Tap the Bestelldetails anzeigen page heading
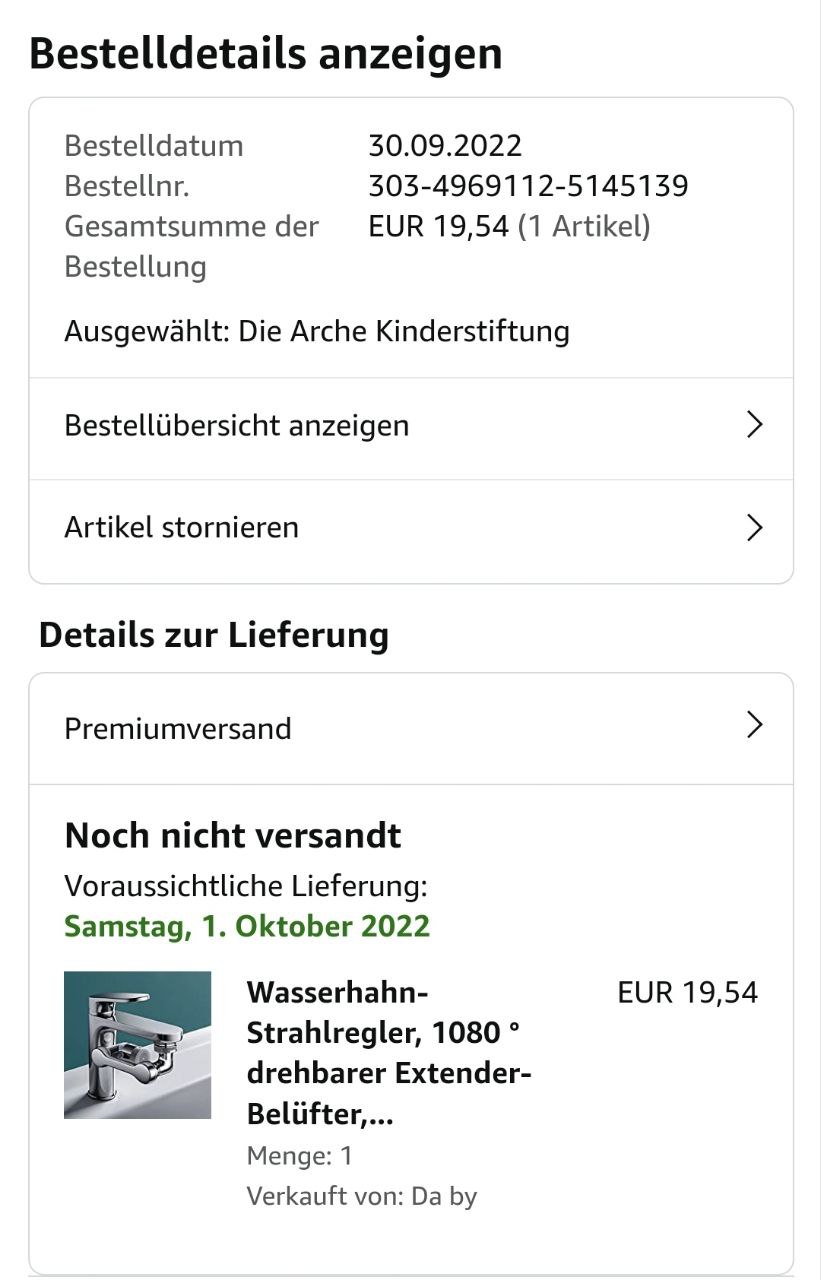 (x=266, y=53)
